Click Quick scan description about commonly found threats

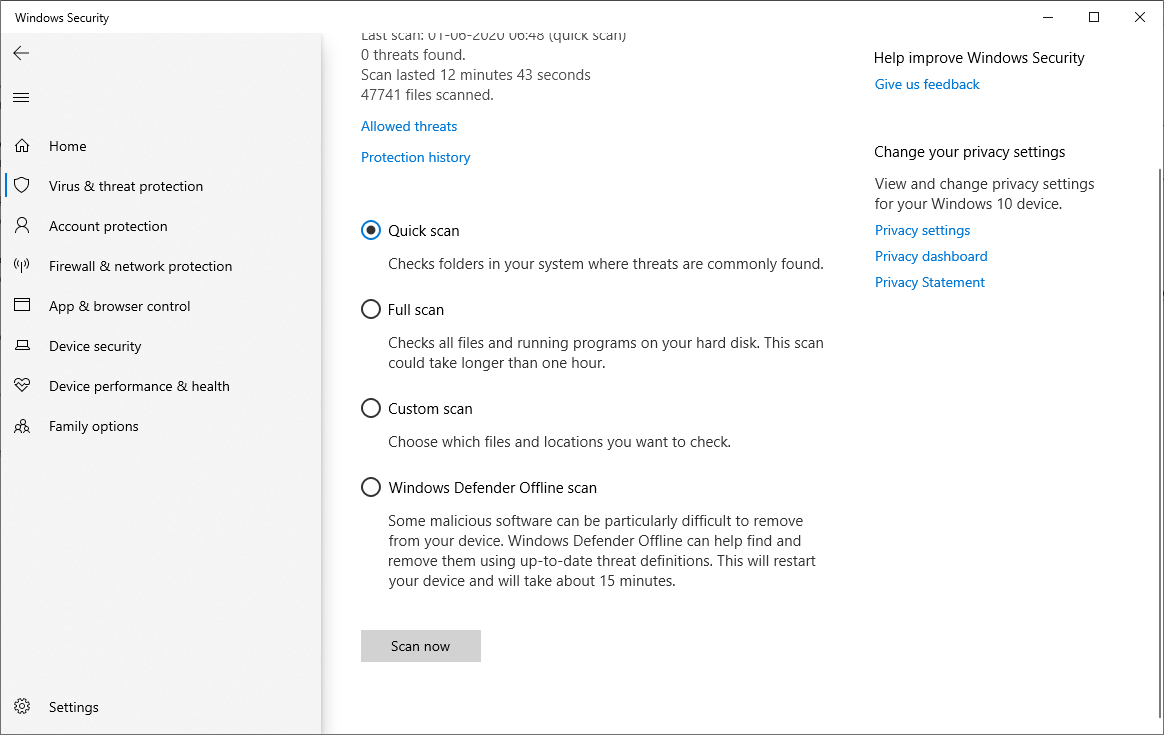coord(606,264)
